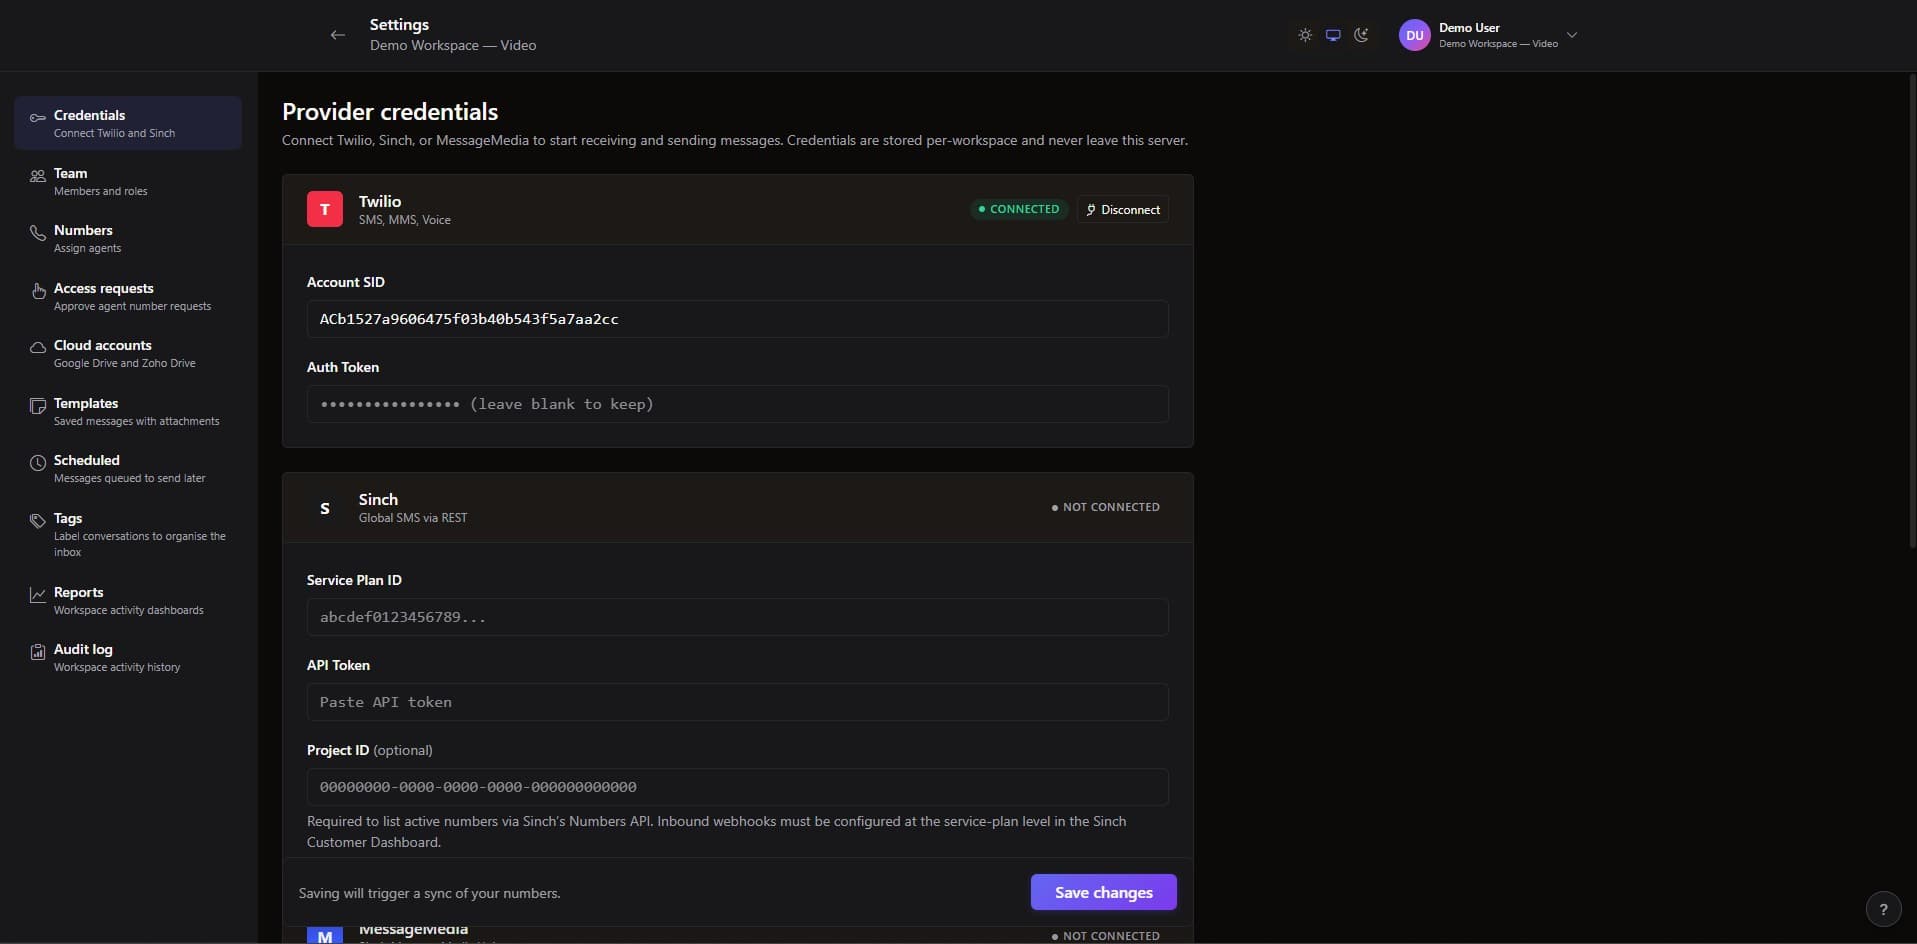Click the Project ID (optional) label
1917x944 pixels.
click(370, 750)
